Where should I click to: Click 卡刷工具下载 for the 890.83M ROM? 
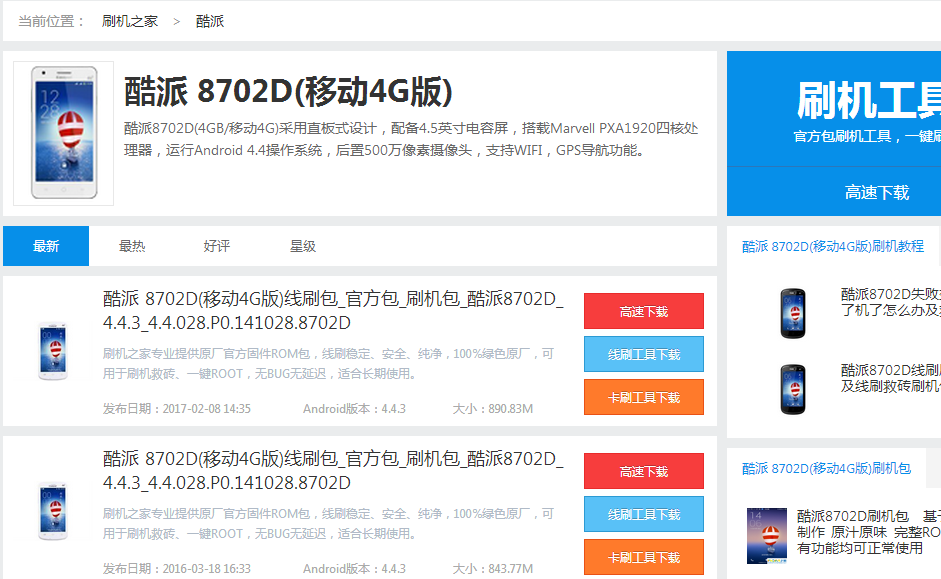[x=644, y=397]
